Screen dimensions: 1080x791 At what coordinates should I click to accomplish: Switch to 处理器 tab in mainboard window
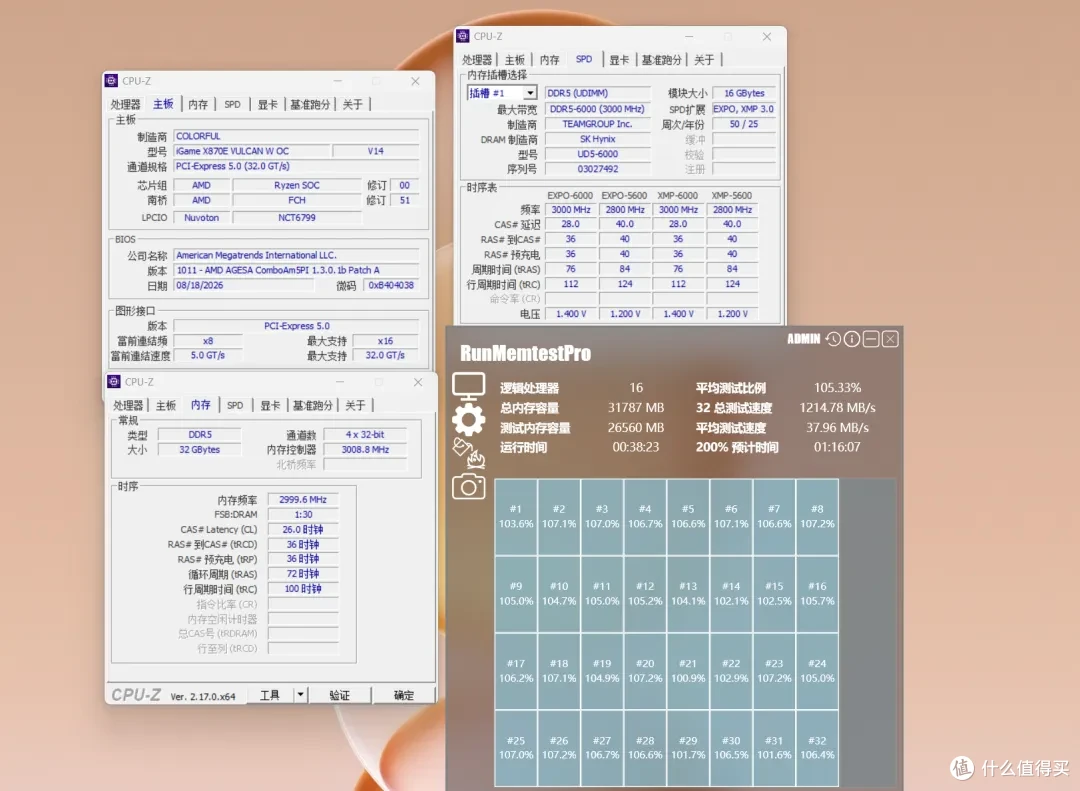(125, 105)
